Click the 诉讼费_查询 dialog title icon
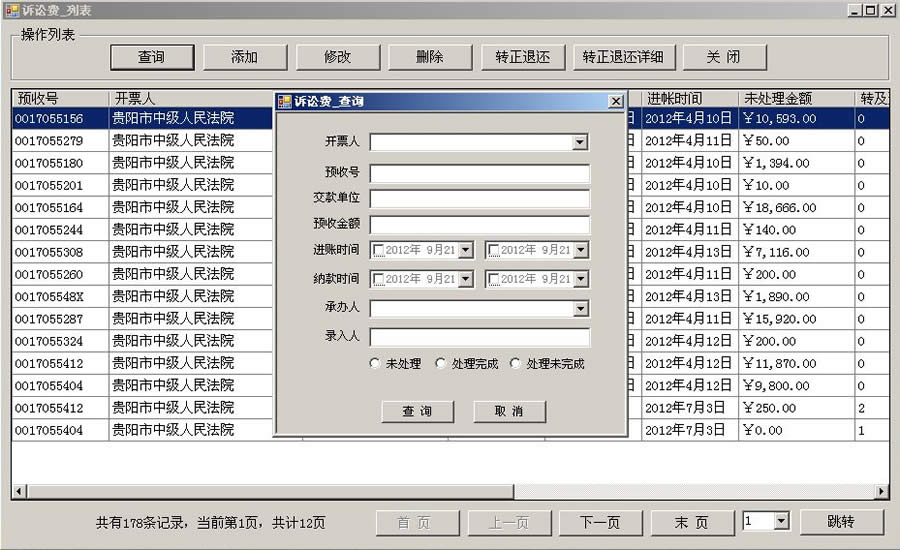Viewport: 900px width, 550px height. (285, 102)
